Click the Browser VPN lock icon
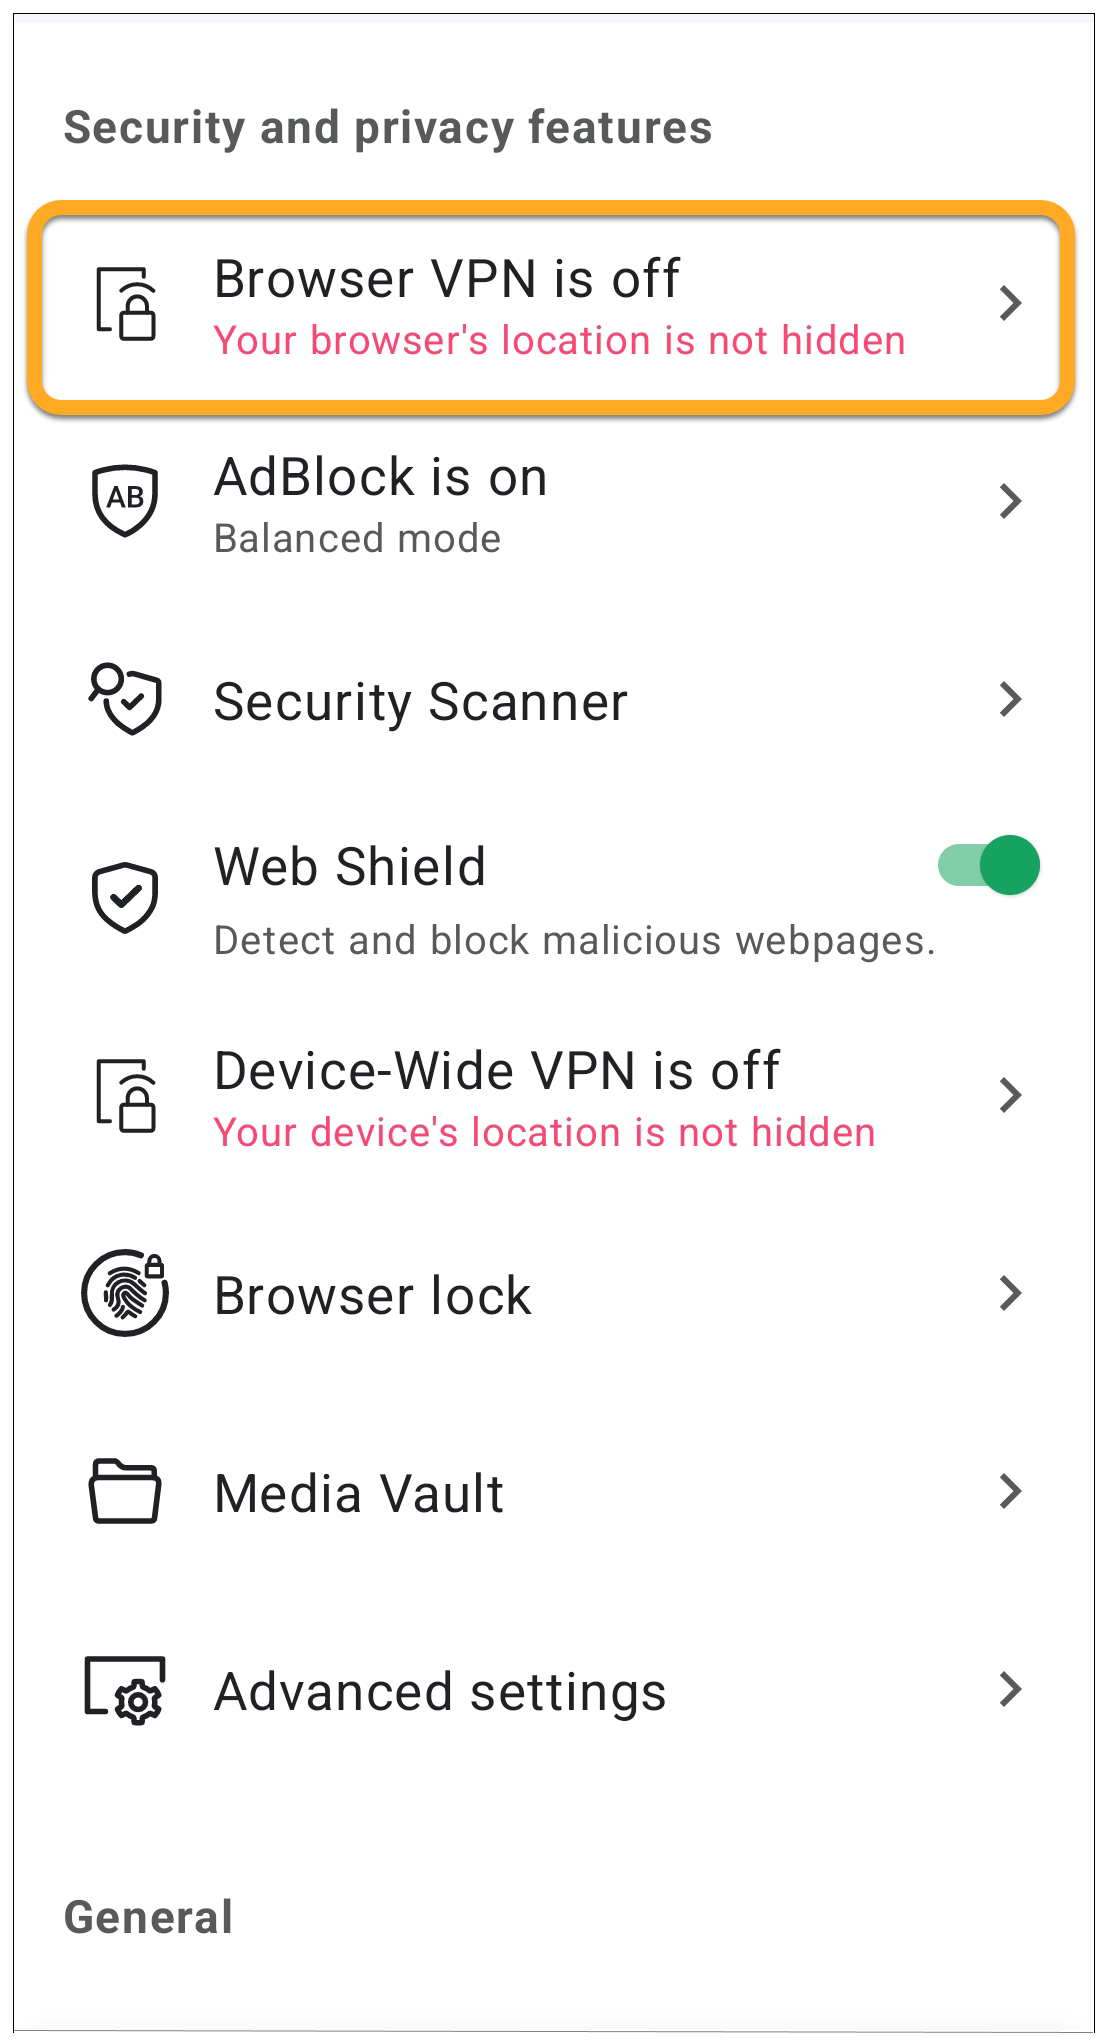The height and width of the screenshot is (2043, 1112). (126, 303)
